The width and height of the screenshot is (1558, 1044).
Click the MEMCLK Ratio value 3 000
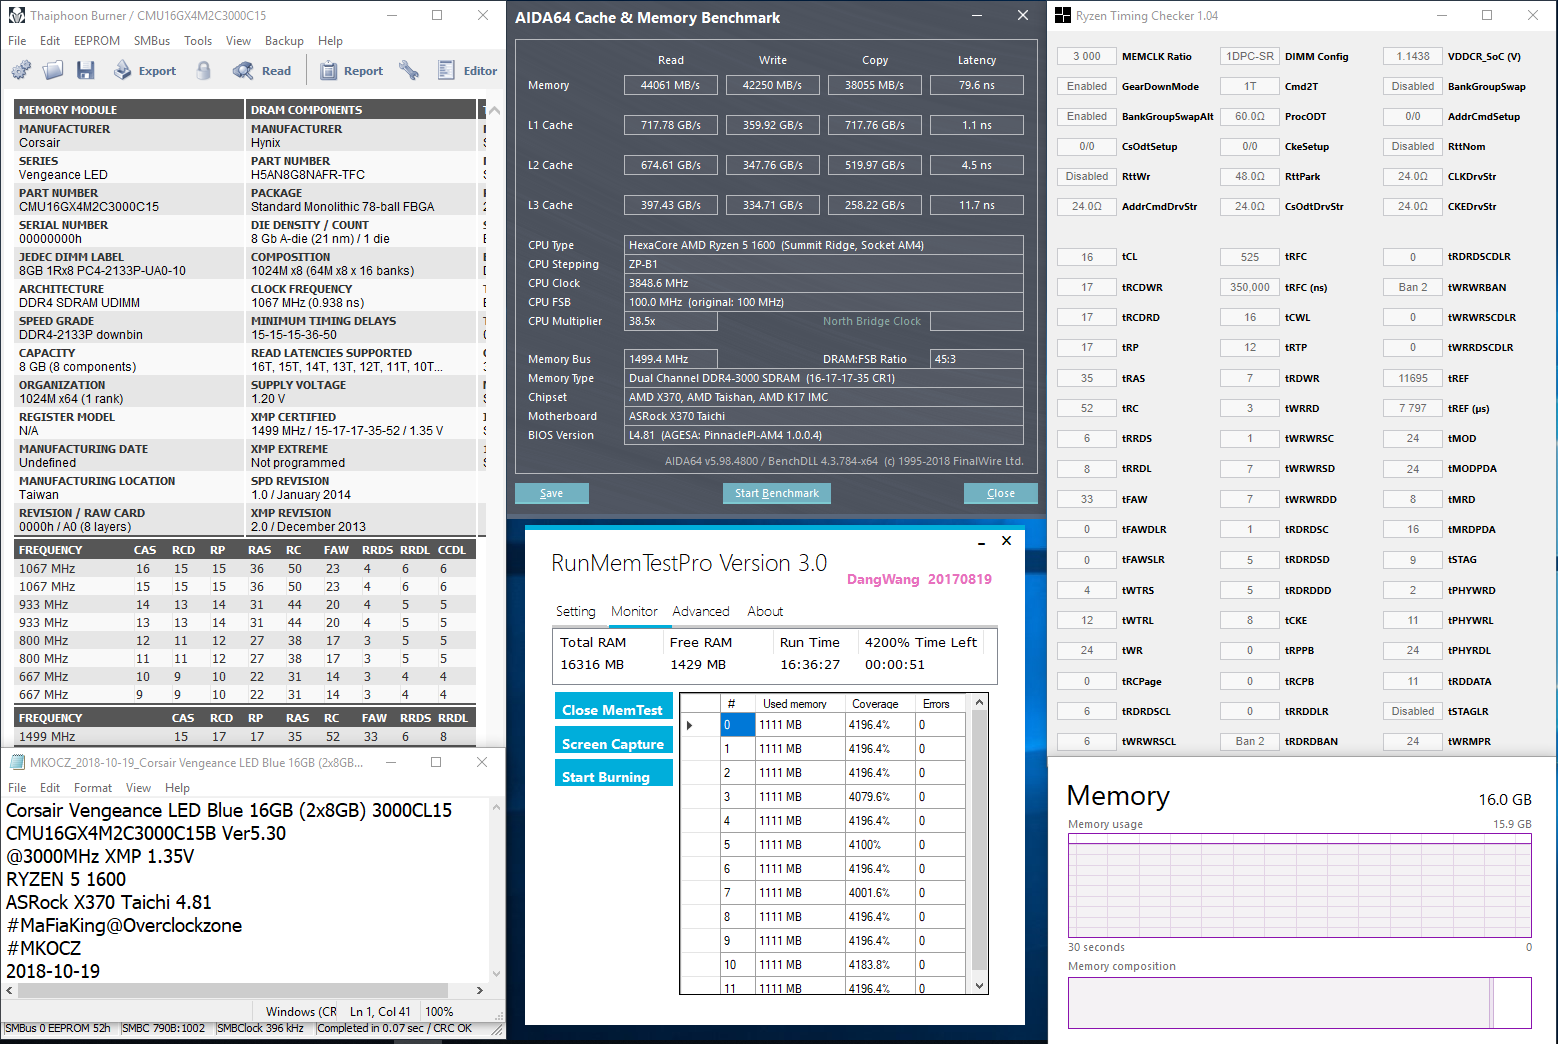tap(1086, 57)
